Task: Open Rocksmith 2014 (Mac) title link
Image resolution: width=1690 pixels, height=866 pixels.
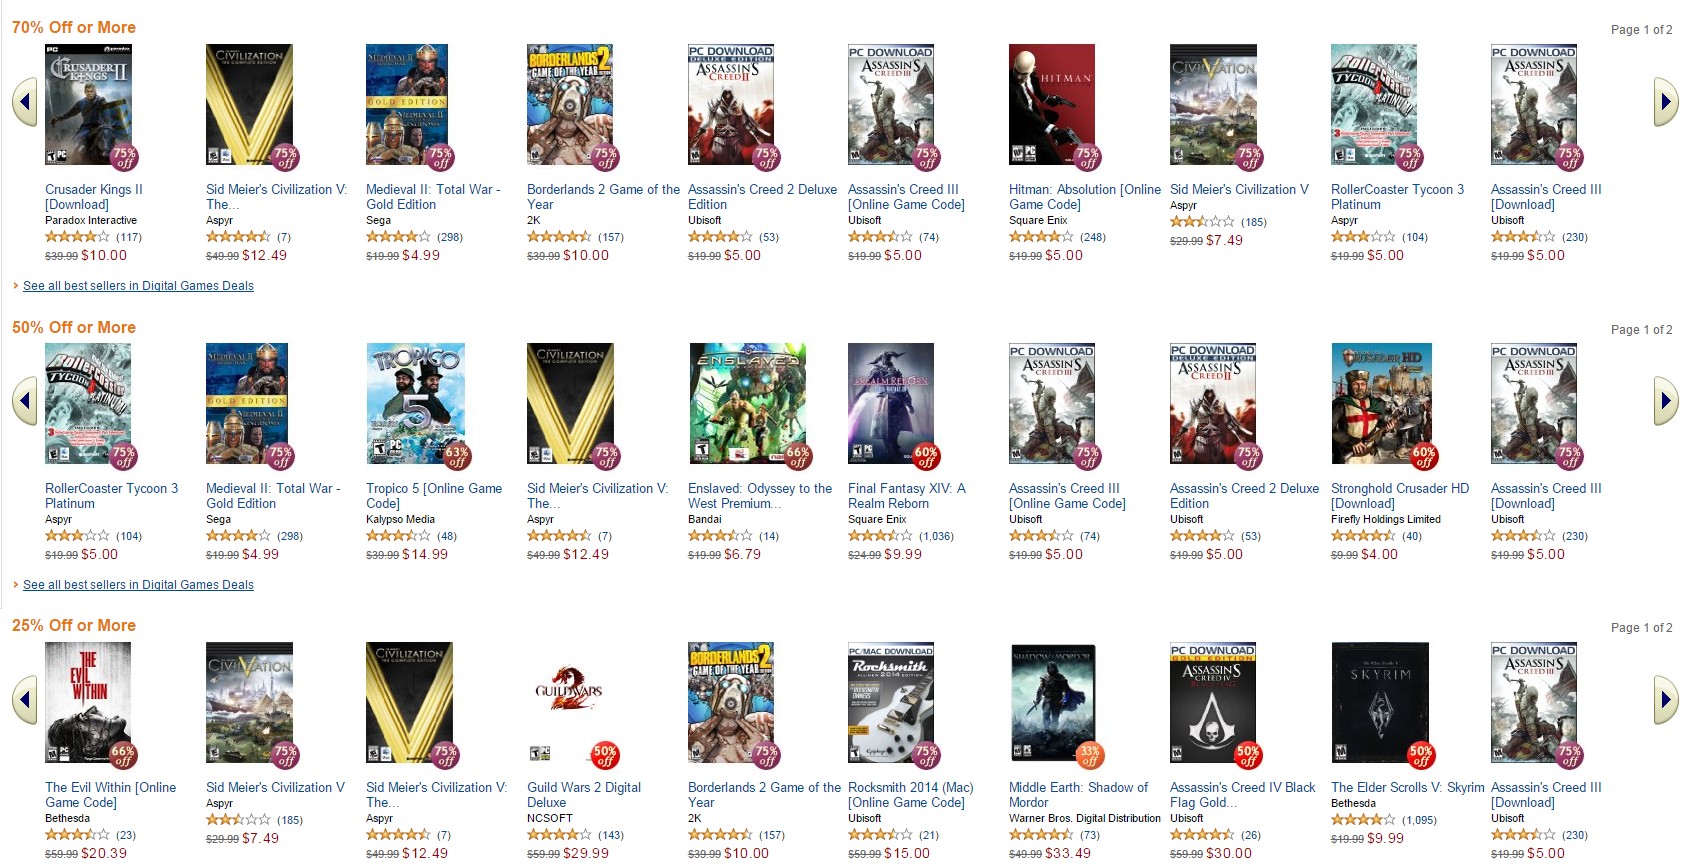Action: click(910, 795)
